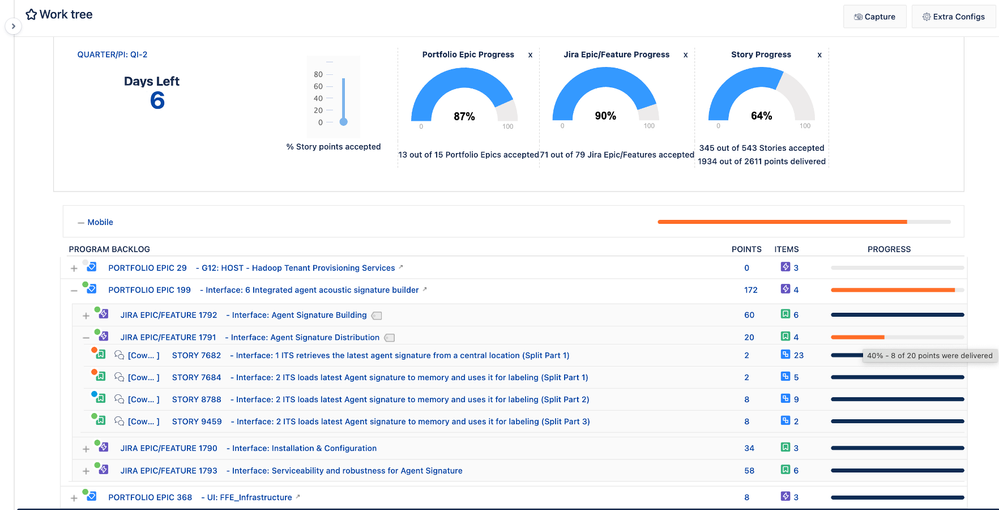The image size is (999, 510).
Task: Expand Jira Epic/Feature 1790
Action: point(86,449)
